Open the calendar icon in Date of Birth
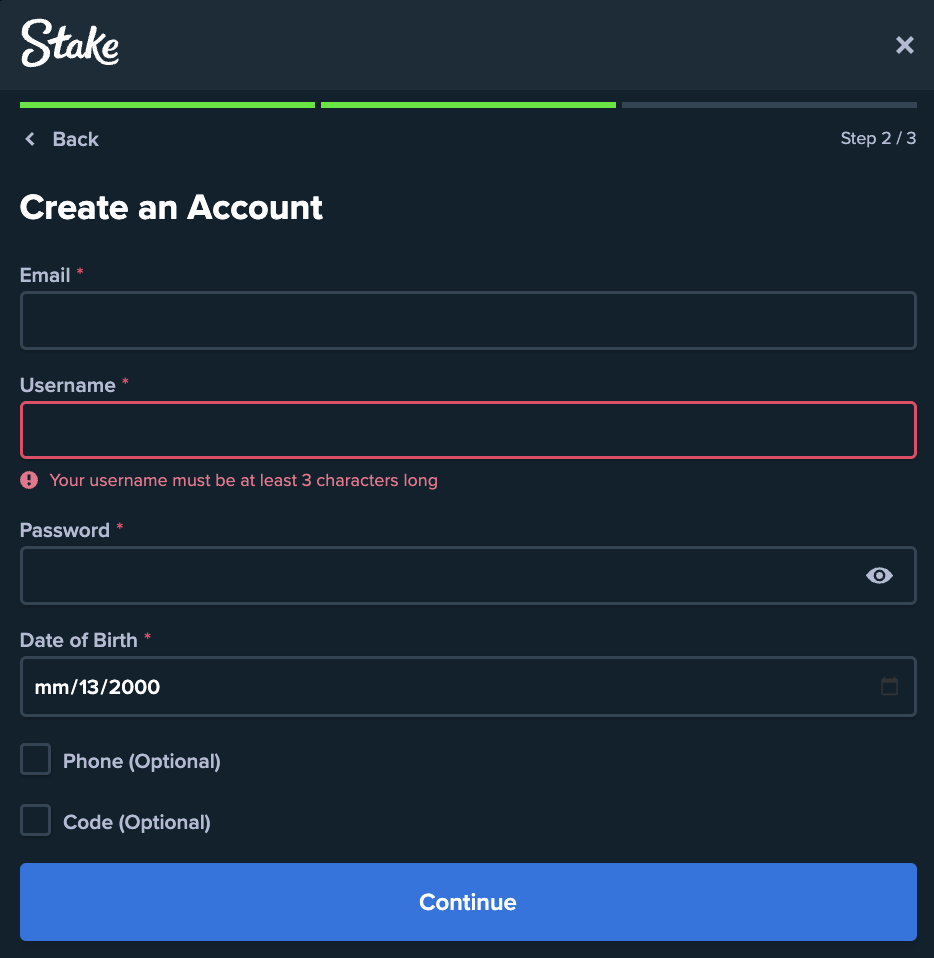 click(891, 686)
